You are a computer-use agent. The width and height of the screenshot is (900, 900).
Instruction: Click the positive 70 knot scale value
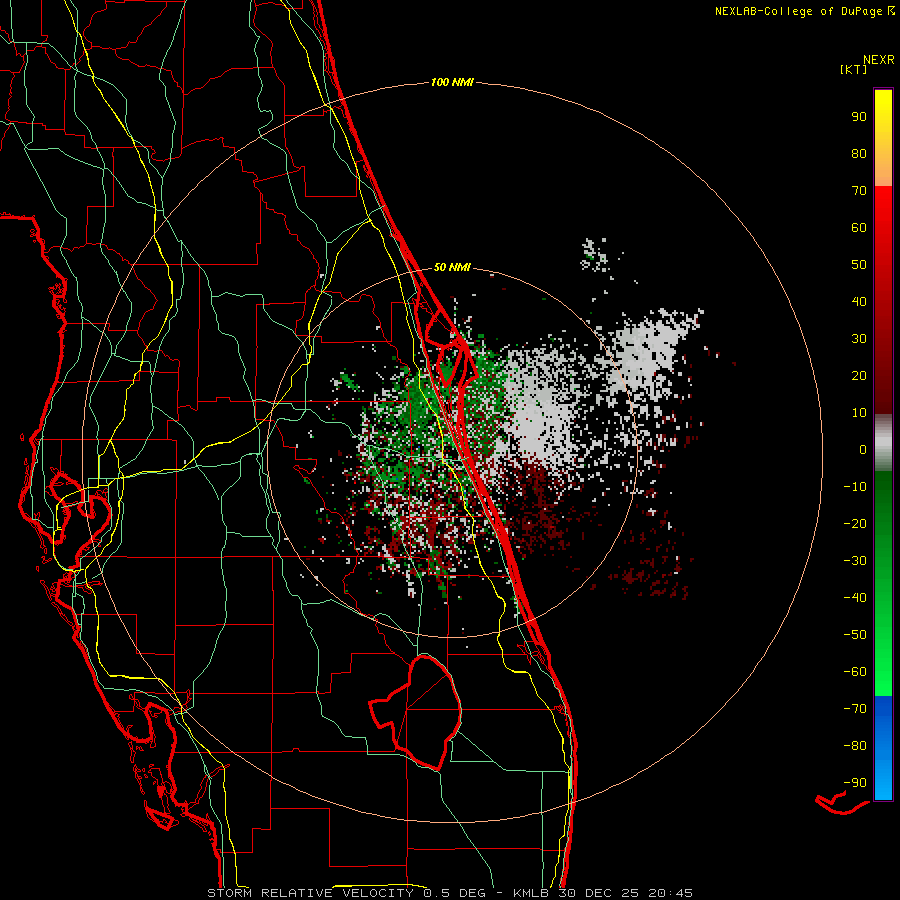[859, 191]
